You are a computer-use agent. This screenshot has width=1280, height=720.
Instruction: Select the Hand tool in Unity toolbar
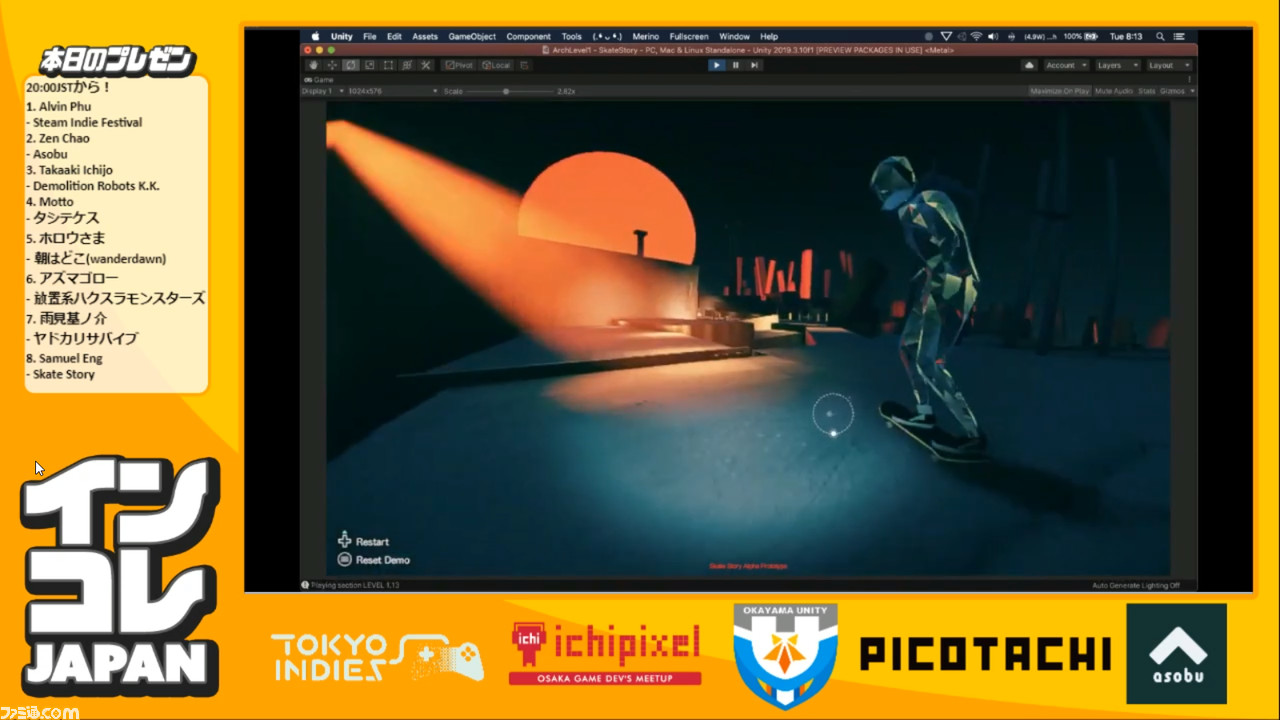313,65
